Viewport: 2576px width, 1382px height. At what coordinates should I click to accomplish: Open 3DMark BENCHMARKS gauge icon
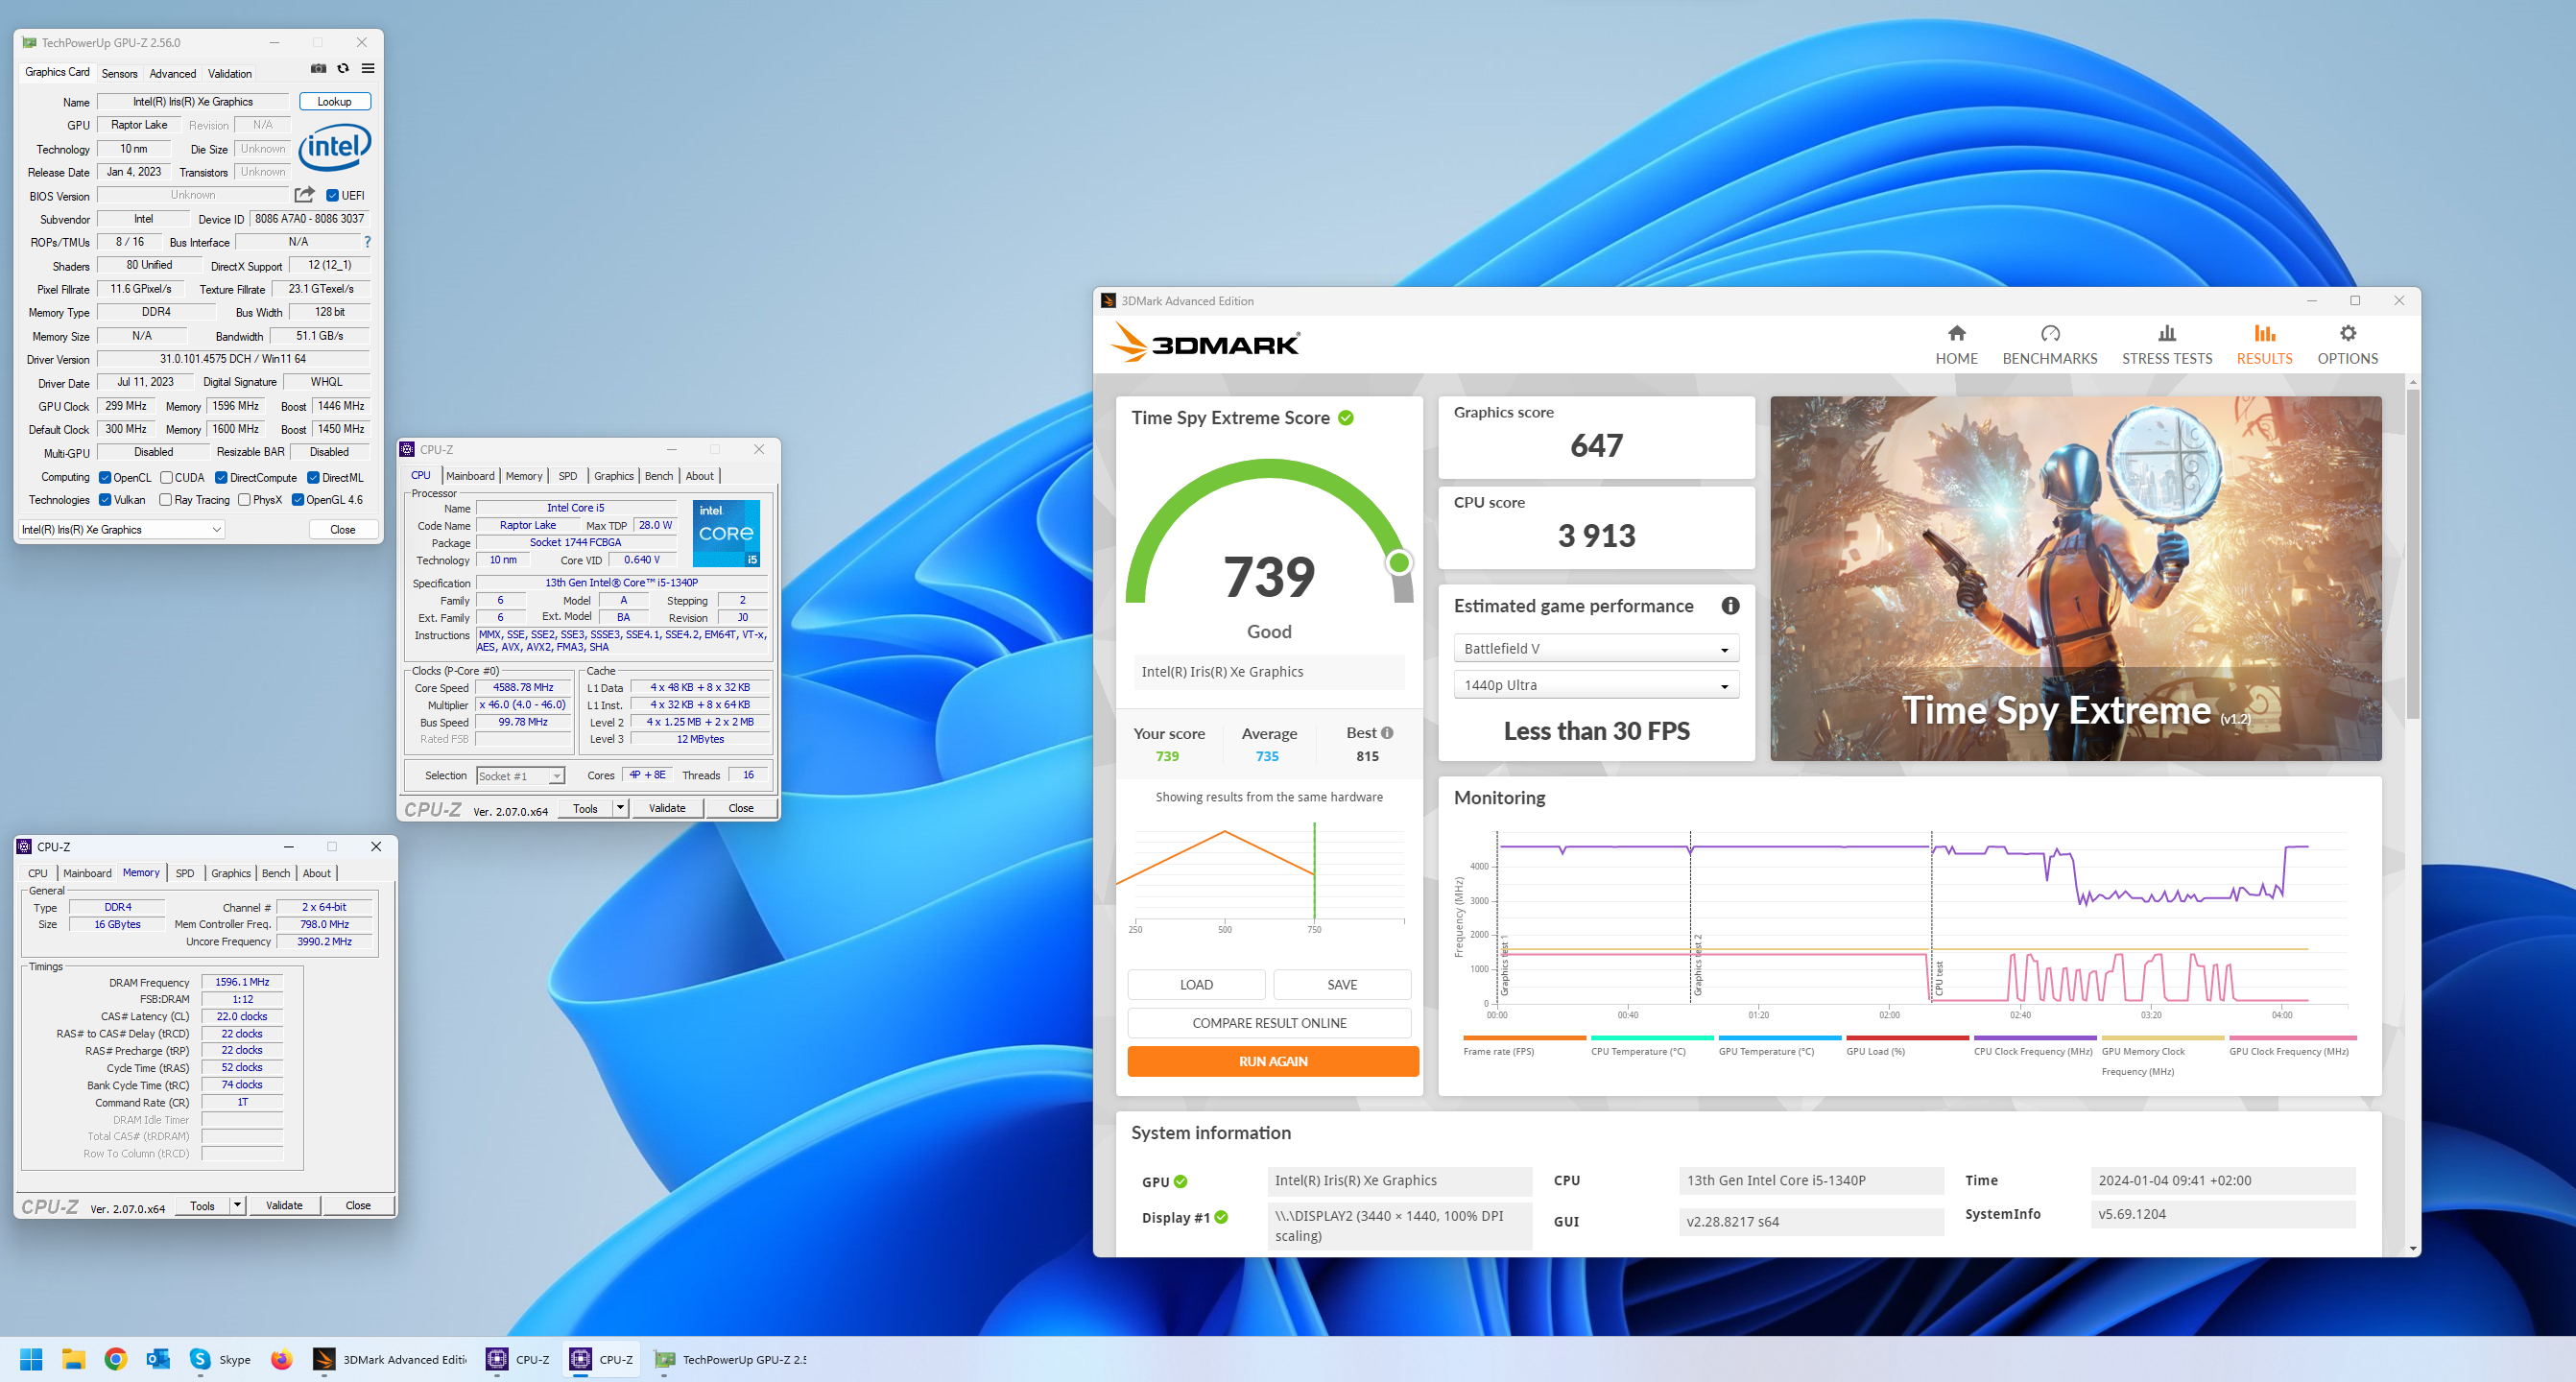[x=2050, y=333]
